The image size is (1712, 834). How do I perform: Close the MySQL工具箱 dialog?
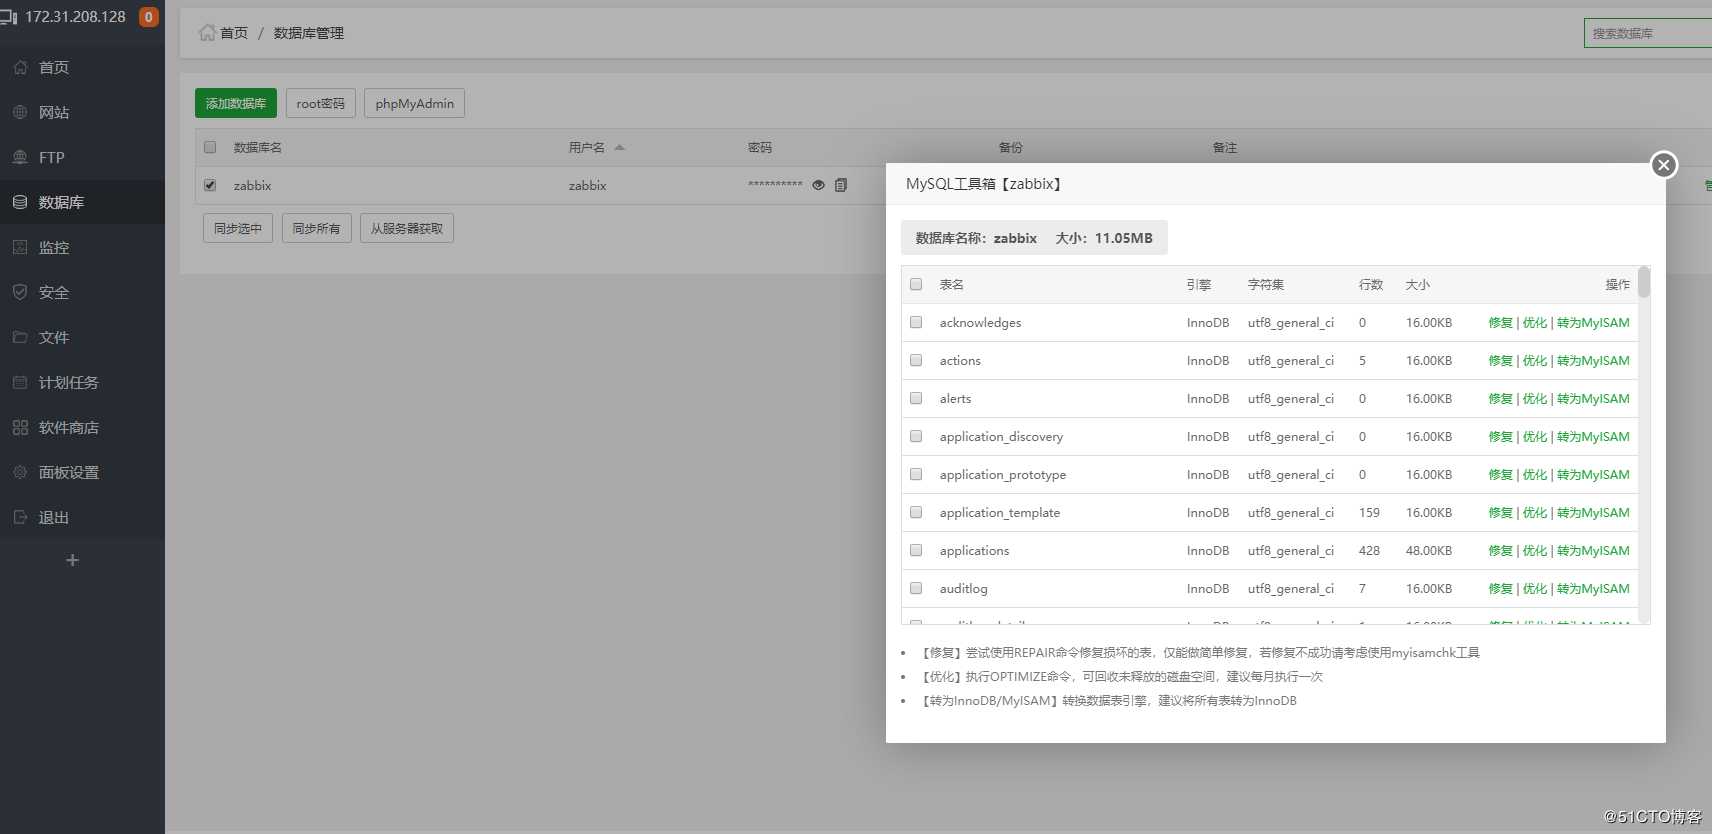1664,165
